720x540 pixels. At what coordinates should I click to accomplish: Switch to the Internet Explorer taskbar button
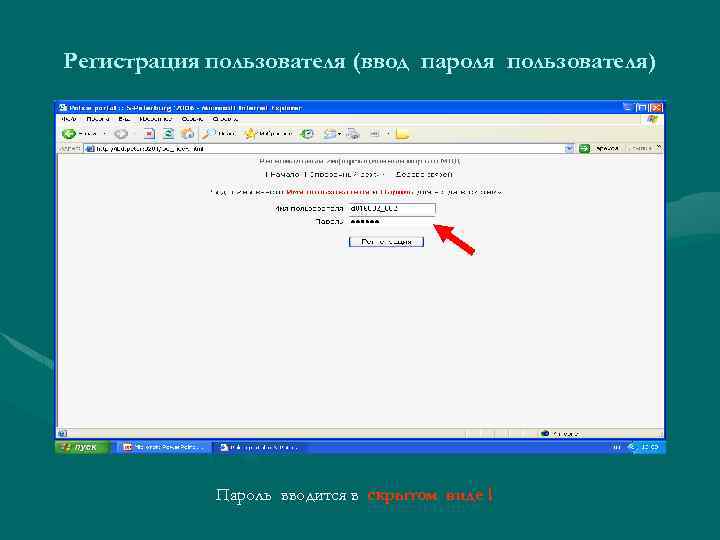pyautogui.click(x=259, y=447)
